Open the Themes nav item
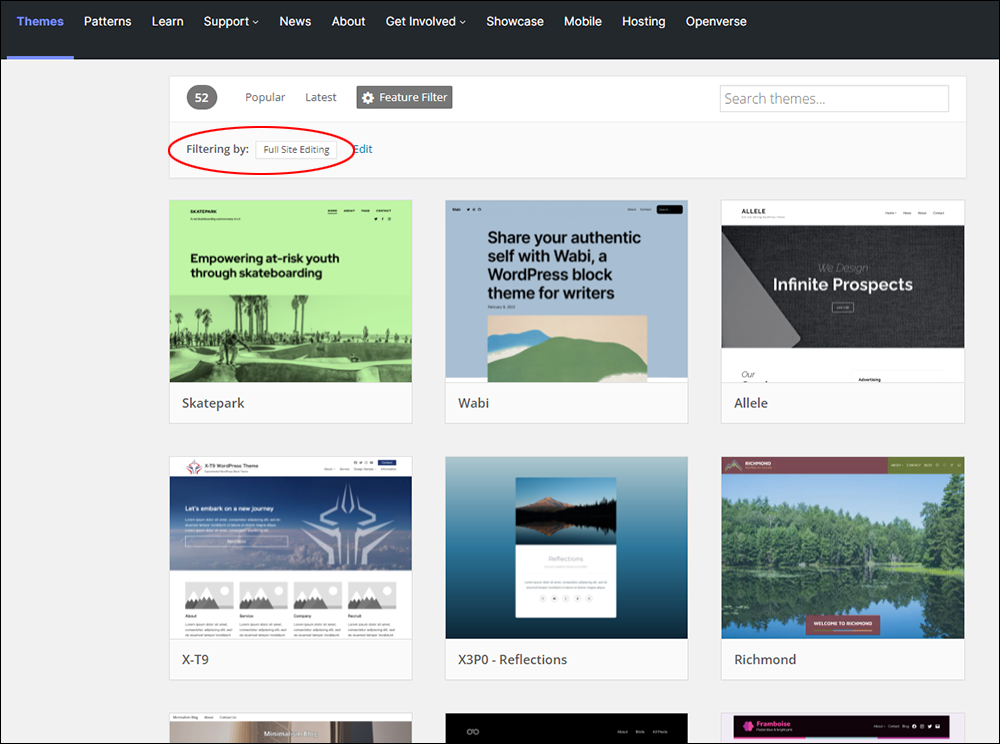 point(40,22)
